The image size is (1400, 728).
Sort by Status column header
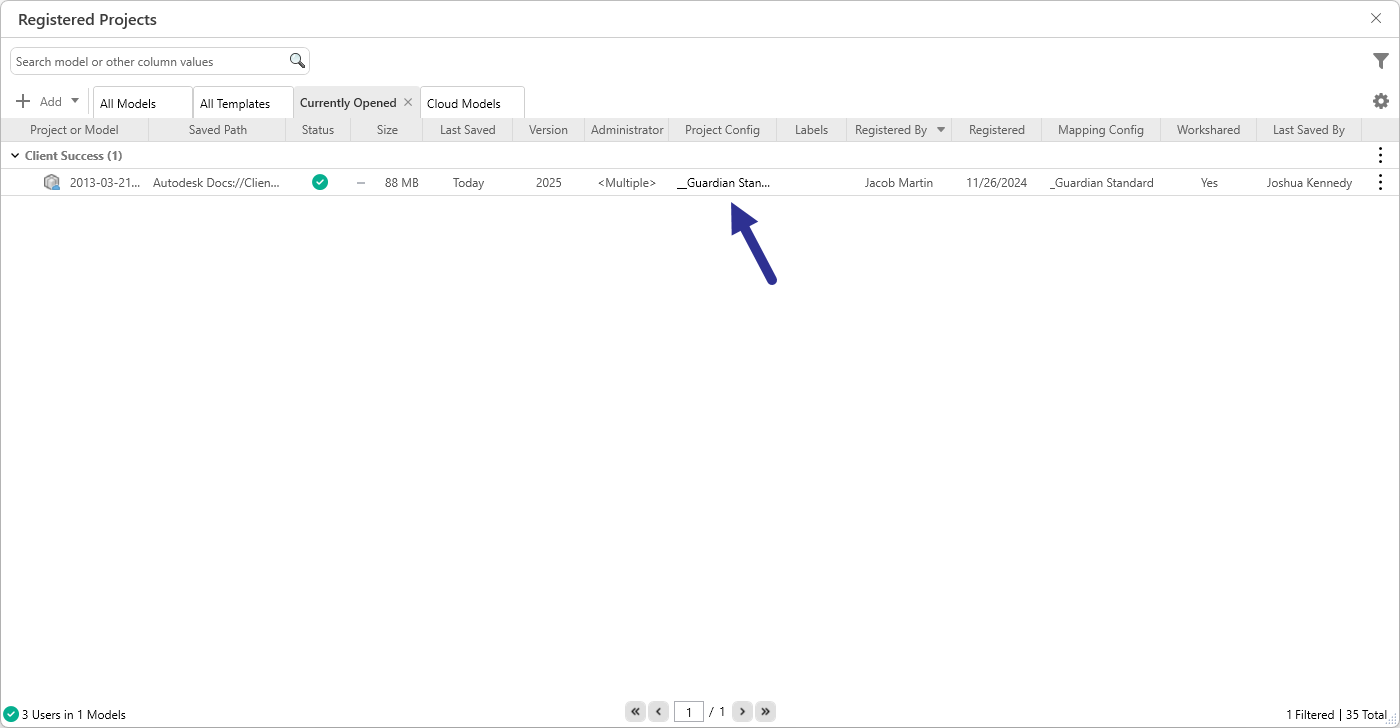318,130
